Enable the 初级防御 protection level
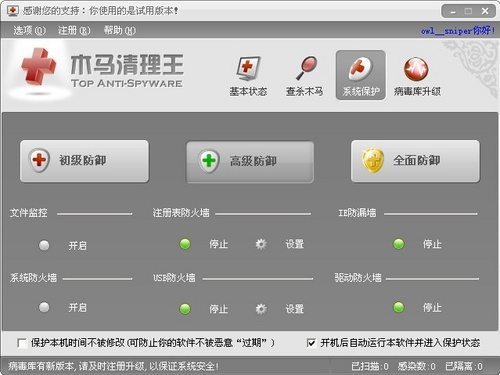This screenshot has height=375, width=500. [84, 161]
